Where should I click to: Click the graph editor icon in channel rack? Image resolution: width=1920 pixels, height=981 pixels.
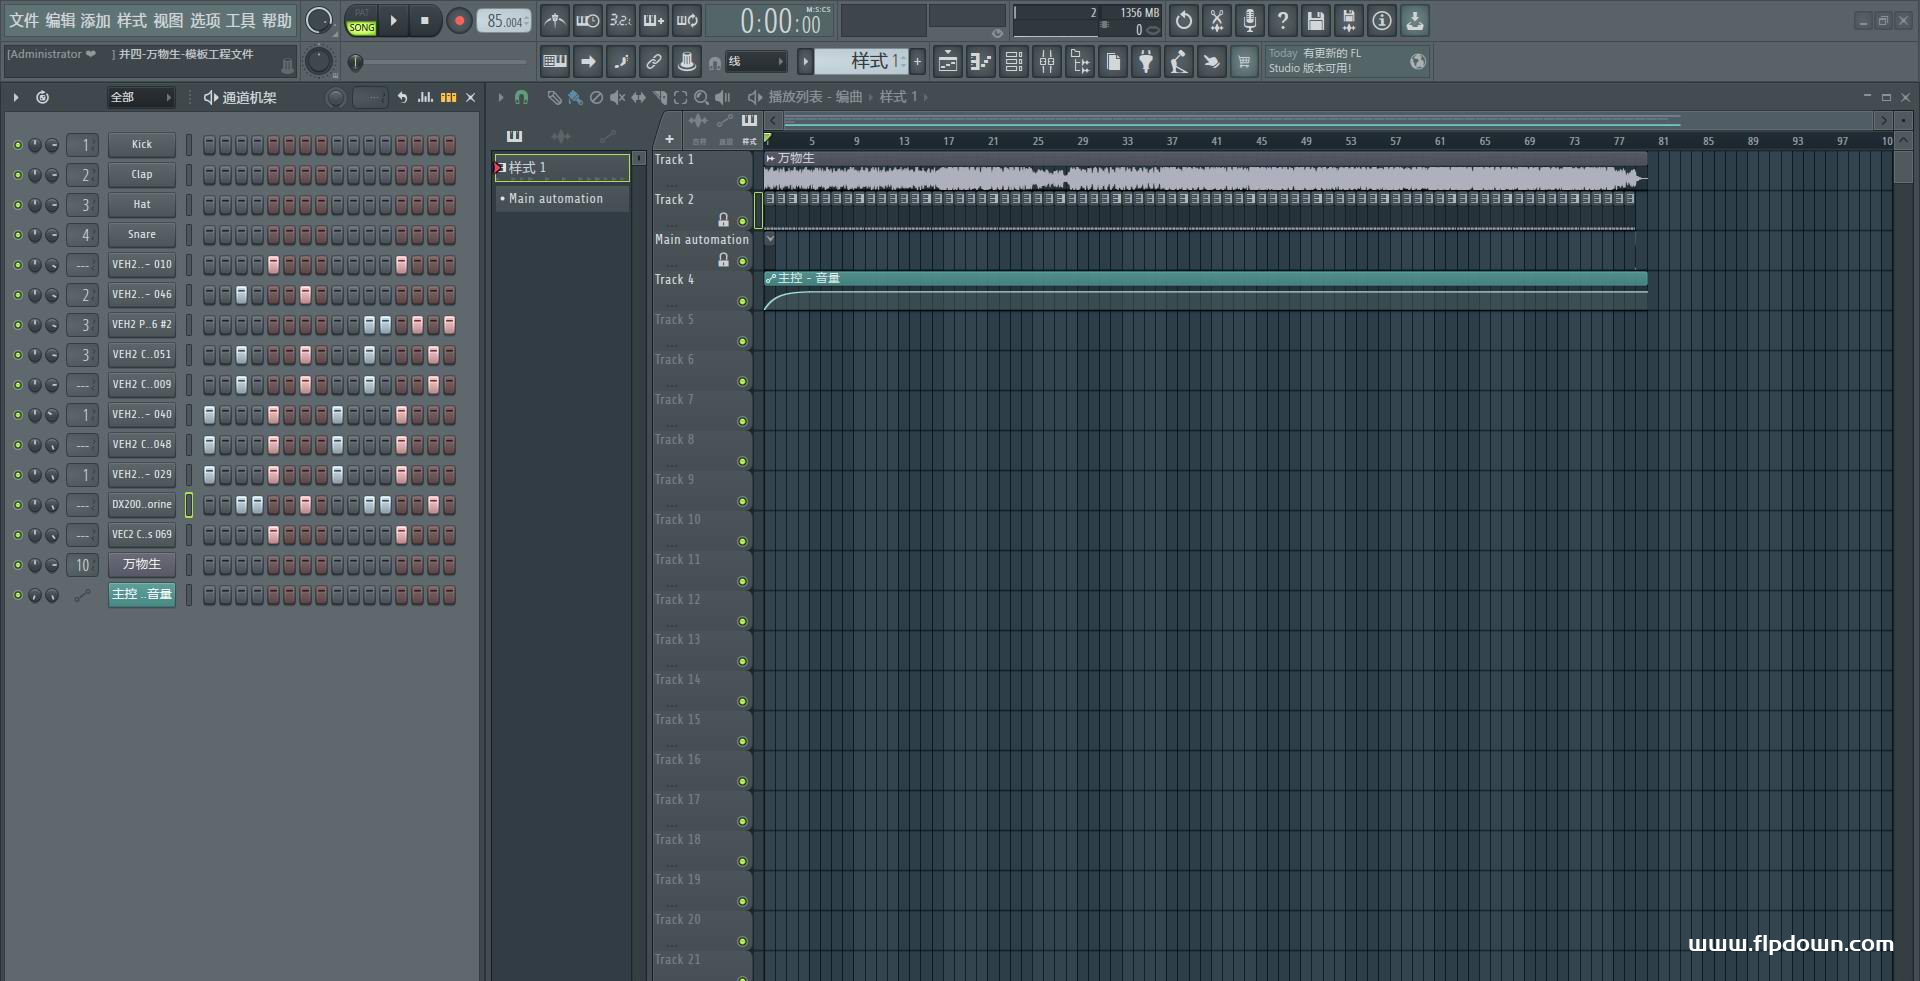point(426,97)
